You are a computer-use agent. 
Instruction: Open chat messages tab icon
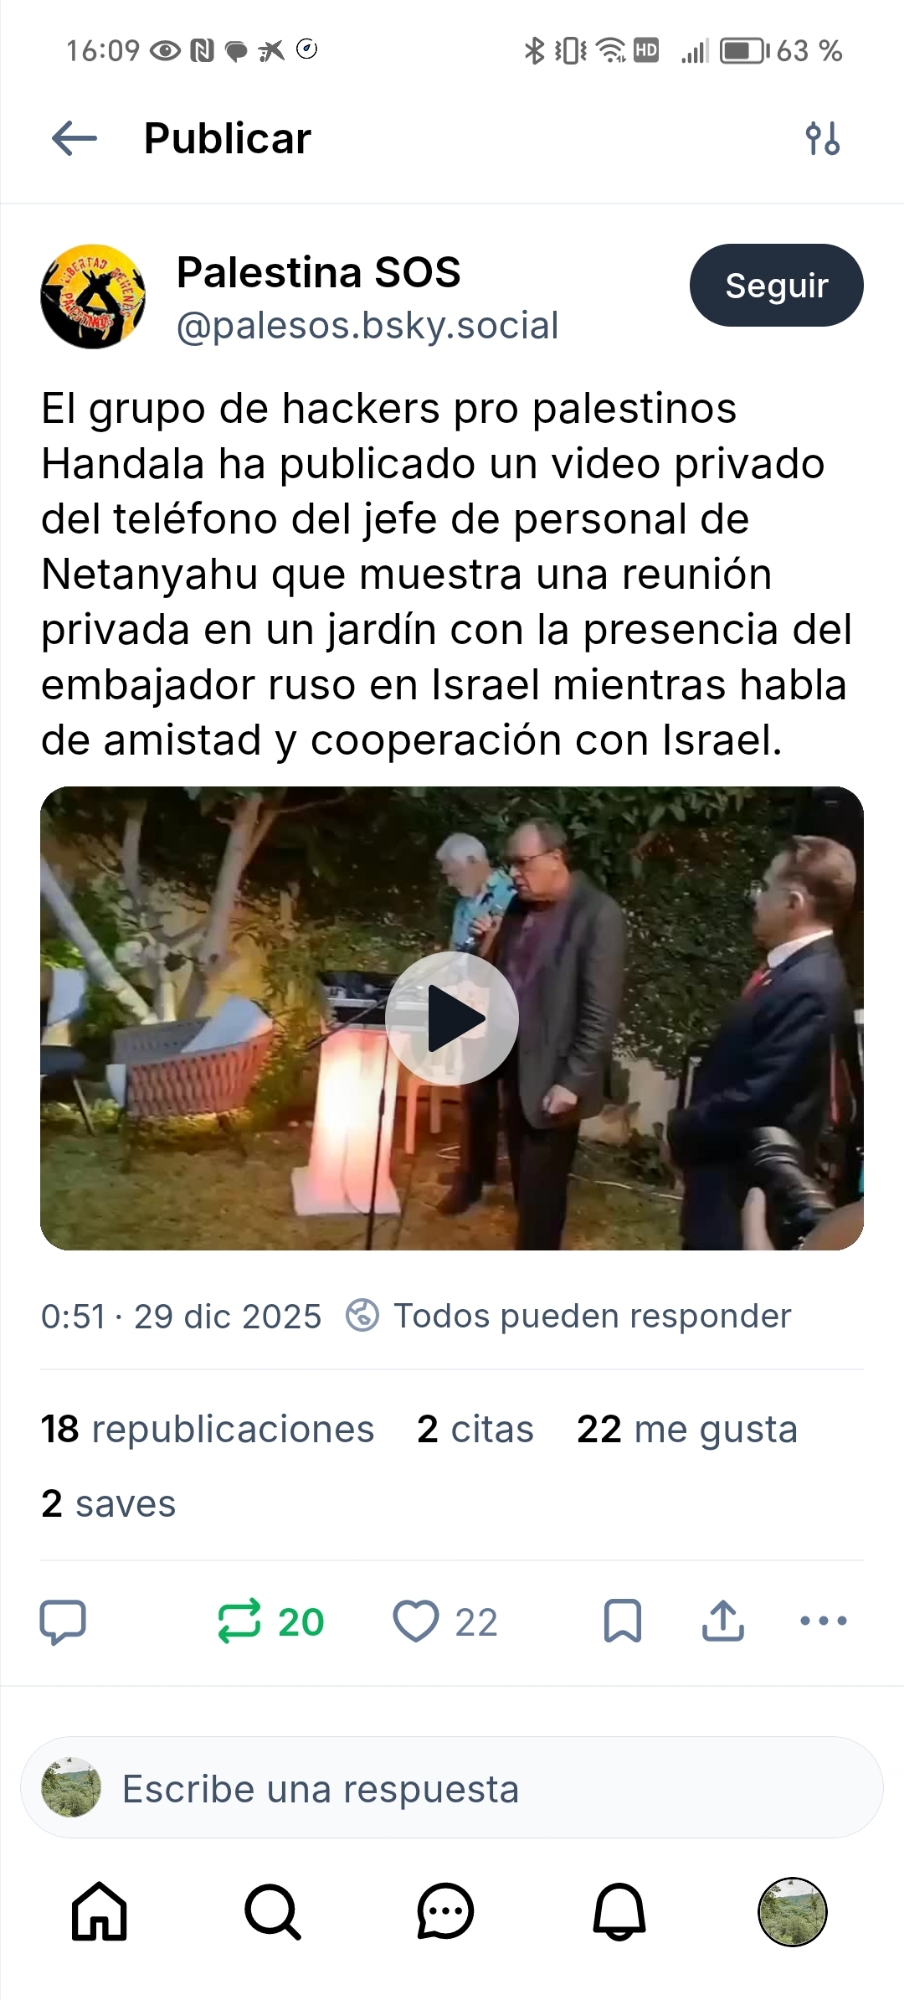(445, 1912)
